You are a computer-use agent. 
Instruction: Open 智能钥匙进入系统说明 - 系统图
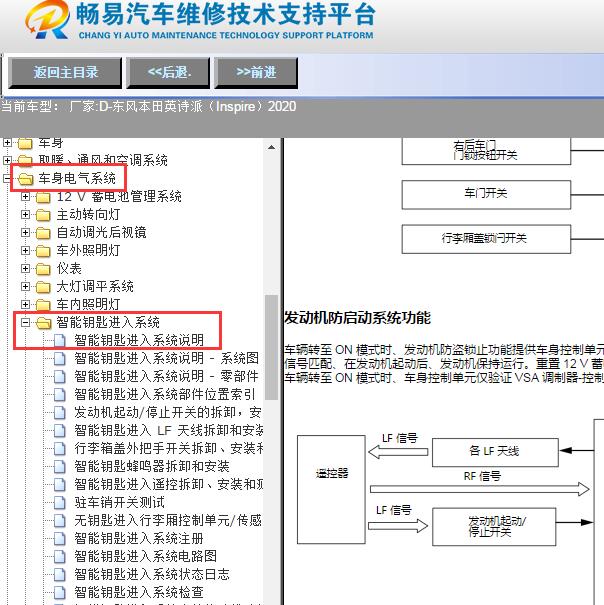coord(166,358)
